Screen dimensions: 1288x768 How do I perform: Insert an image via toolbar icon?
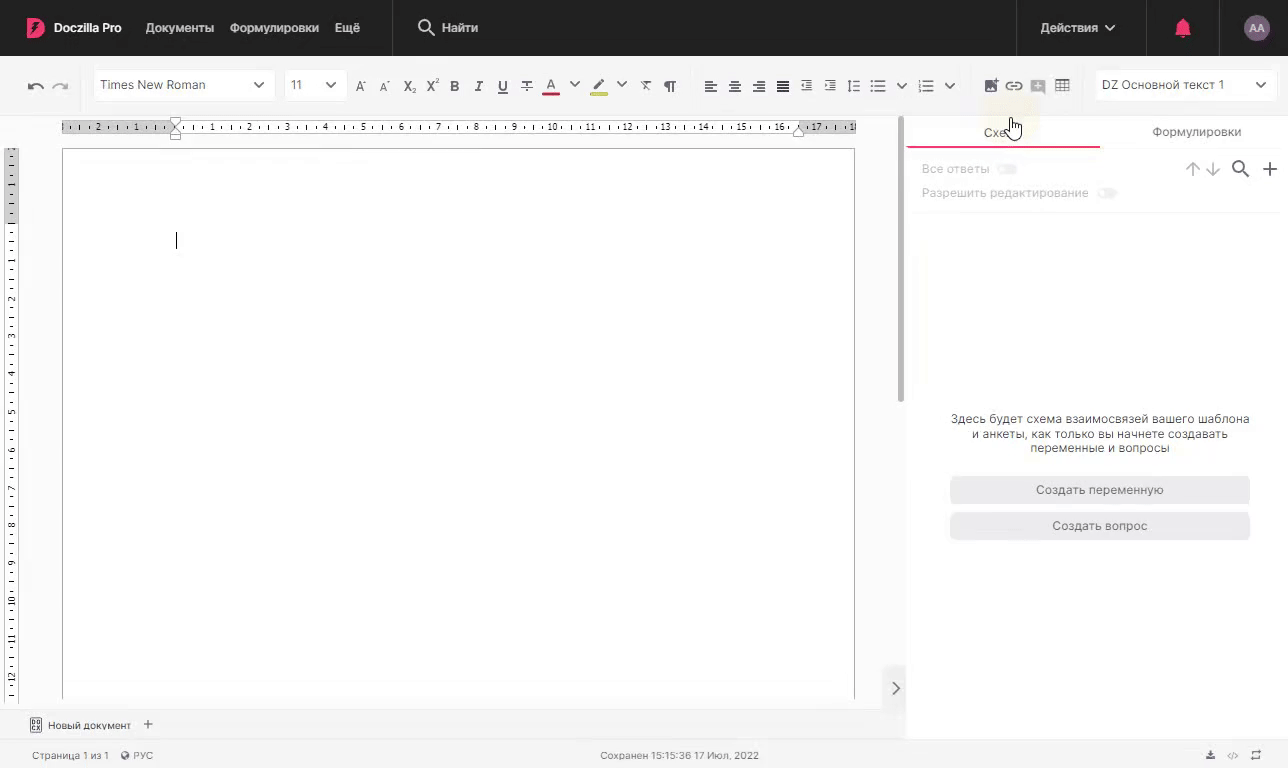click(x=991, y=86)
